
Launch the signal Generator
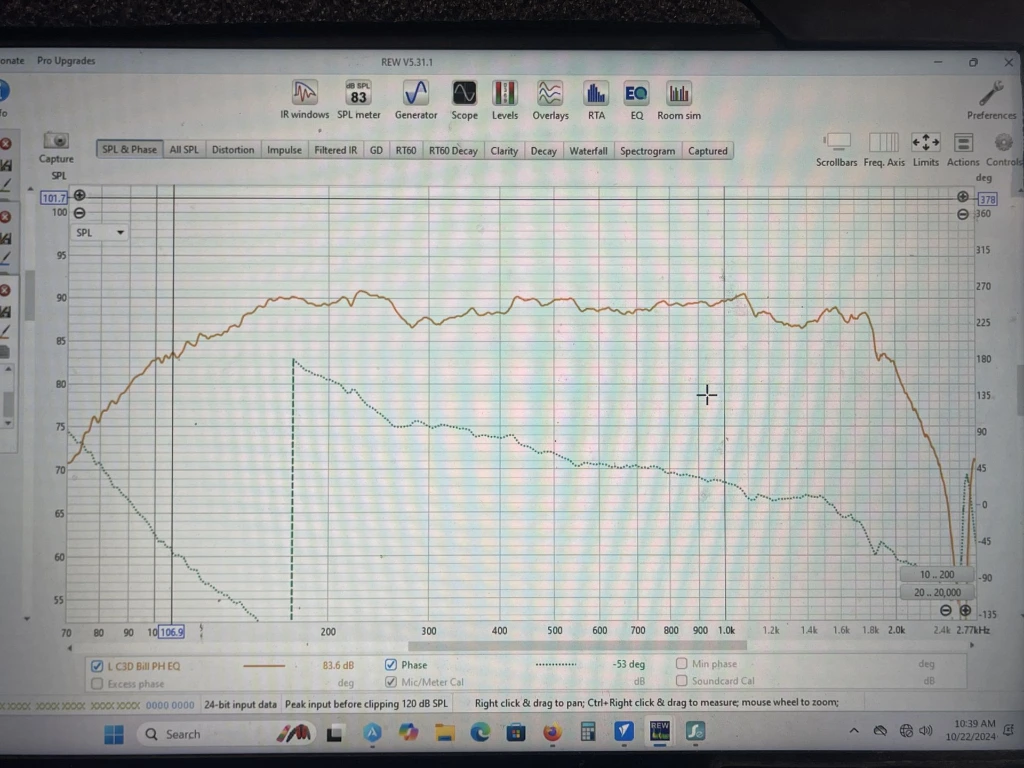tap(415, 94)
